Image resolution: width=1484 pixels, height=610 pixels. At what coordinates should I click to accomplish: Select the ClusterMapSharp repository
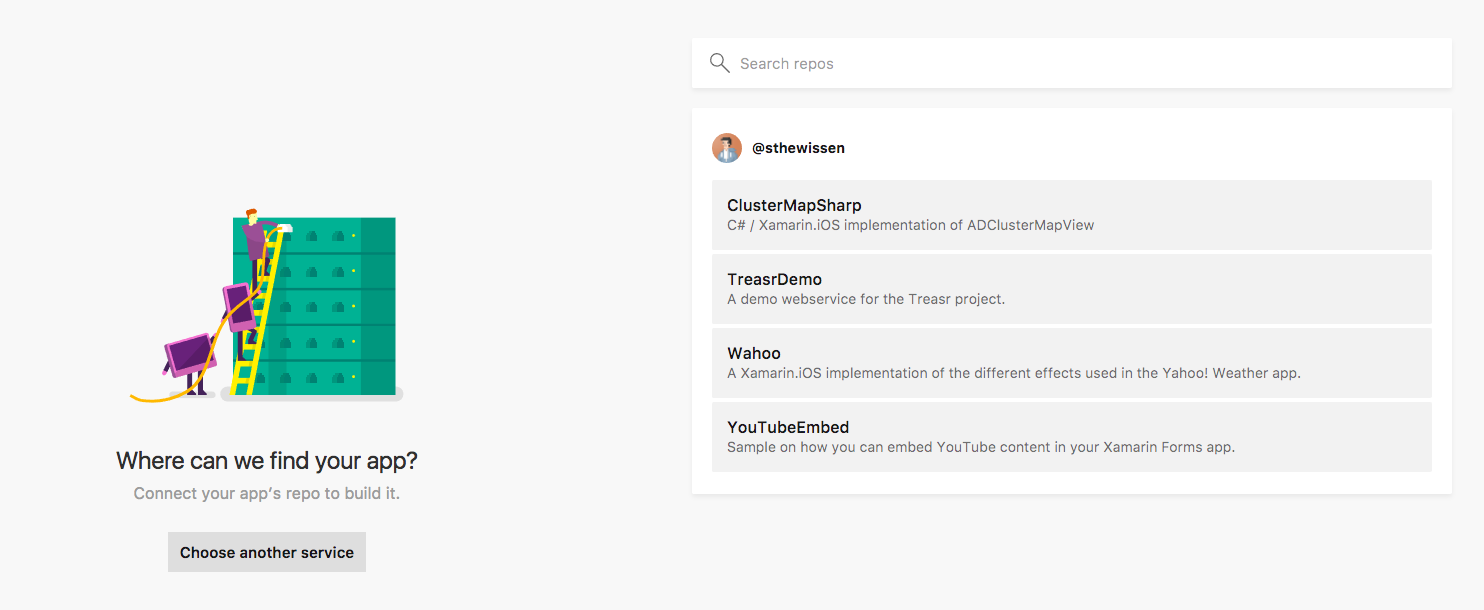click(x=1071, y=214)
